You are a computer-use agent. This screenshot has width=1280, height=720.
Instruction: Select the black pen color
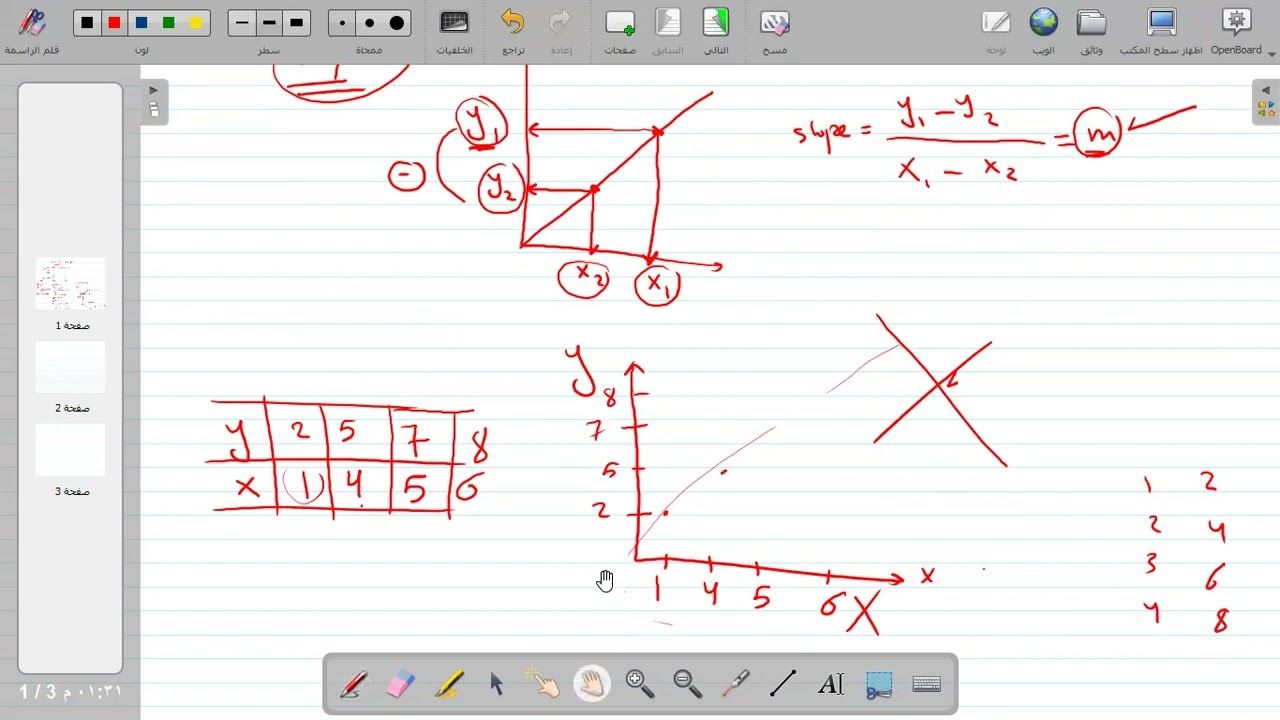coord(88,23)
